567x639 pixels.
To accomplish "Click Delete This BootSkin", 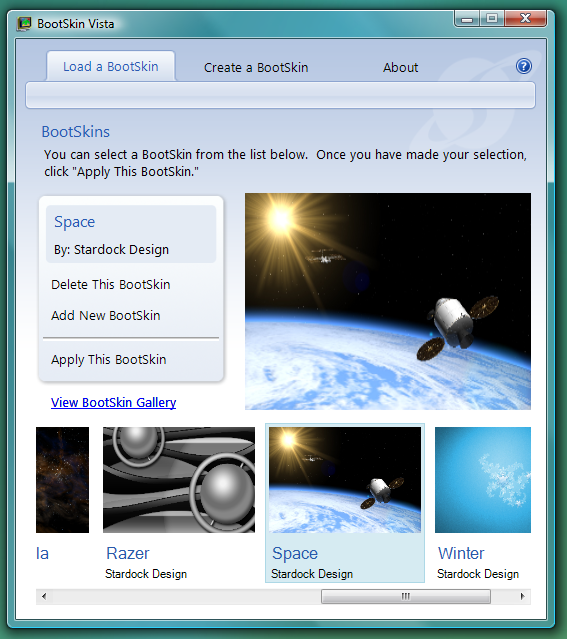I will click(110, 284).
